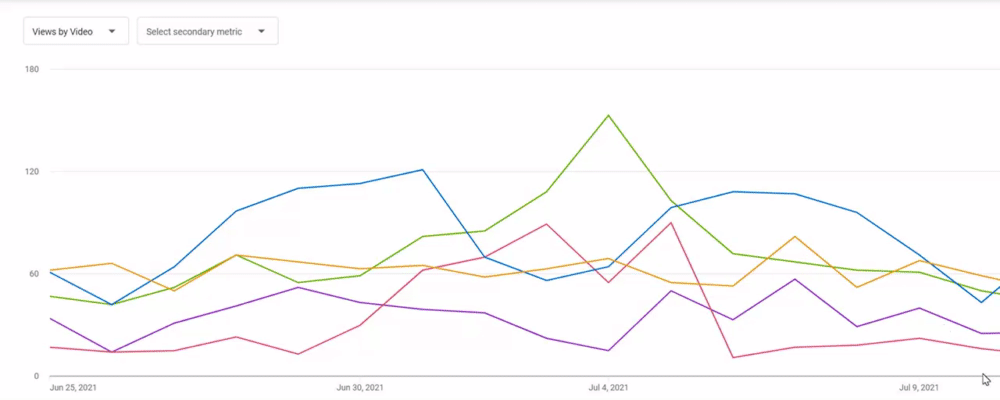The height and width of the screenshot is (400, 1000).
Task: Open the Select secondary metric dropdown
Action: (207, 32)
